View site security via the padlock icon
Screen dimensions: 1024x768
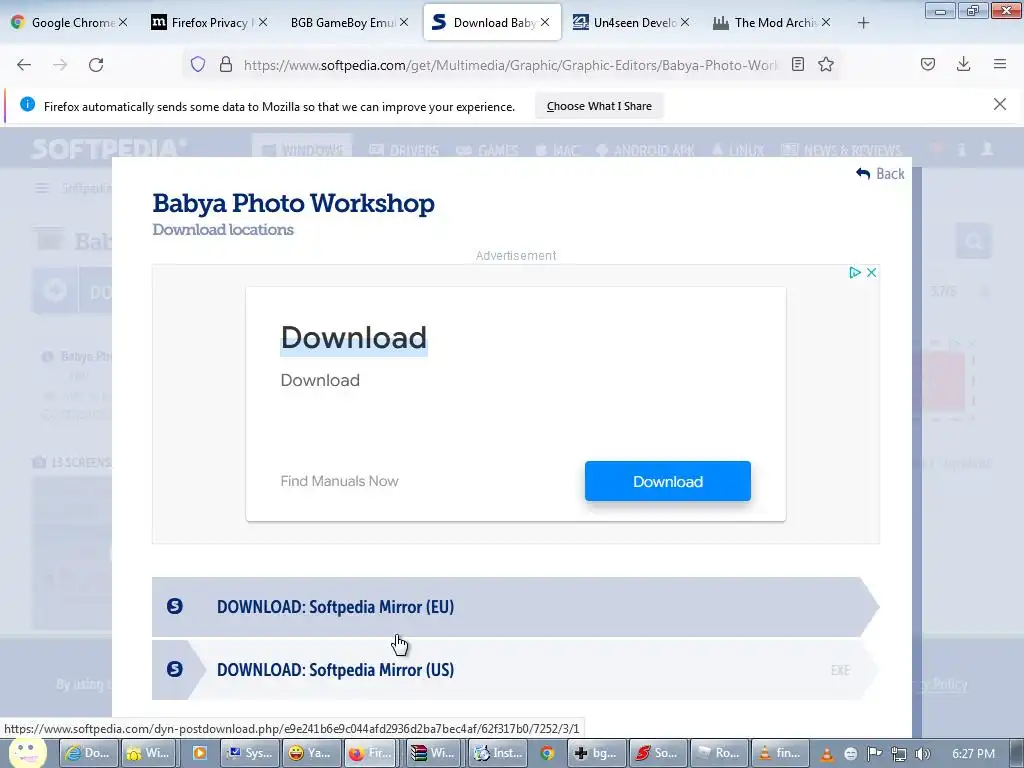pos(226,64)
